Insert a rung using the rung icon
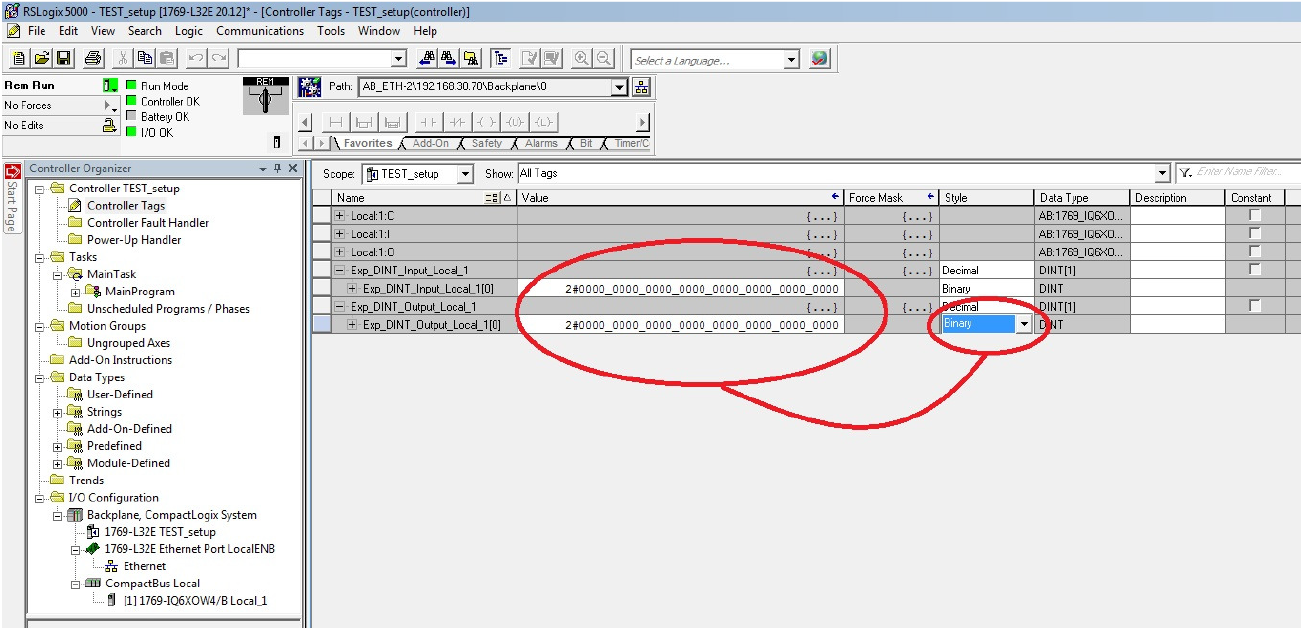 (336, 122)
